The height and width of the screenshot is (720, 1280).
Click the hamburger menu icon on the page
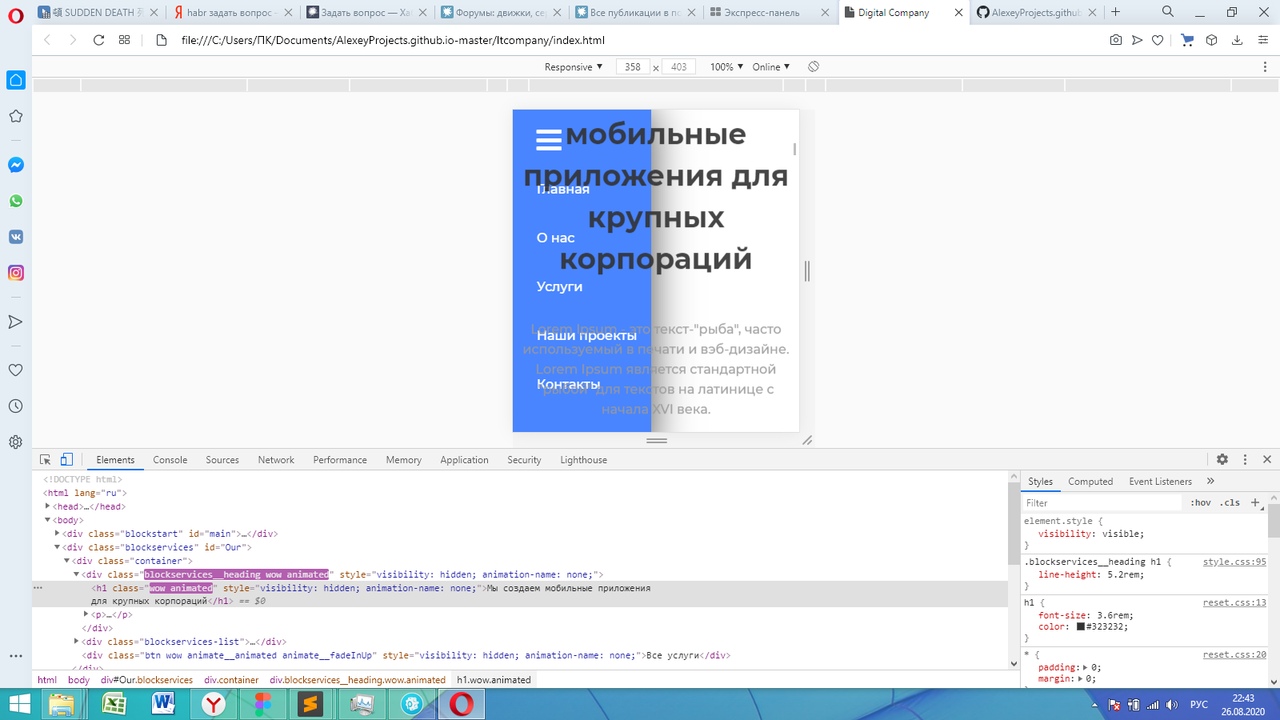(x=549, y=140)
